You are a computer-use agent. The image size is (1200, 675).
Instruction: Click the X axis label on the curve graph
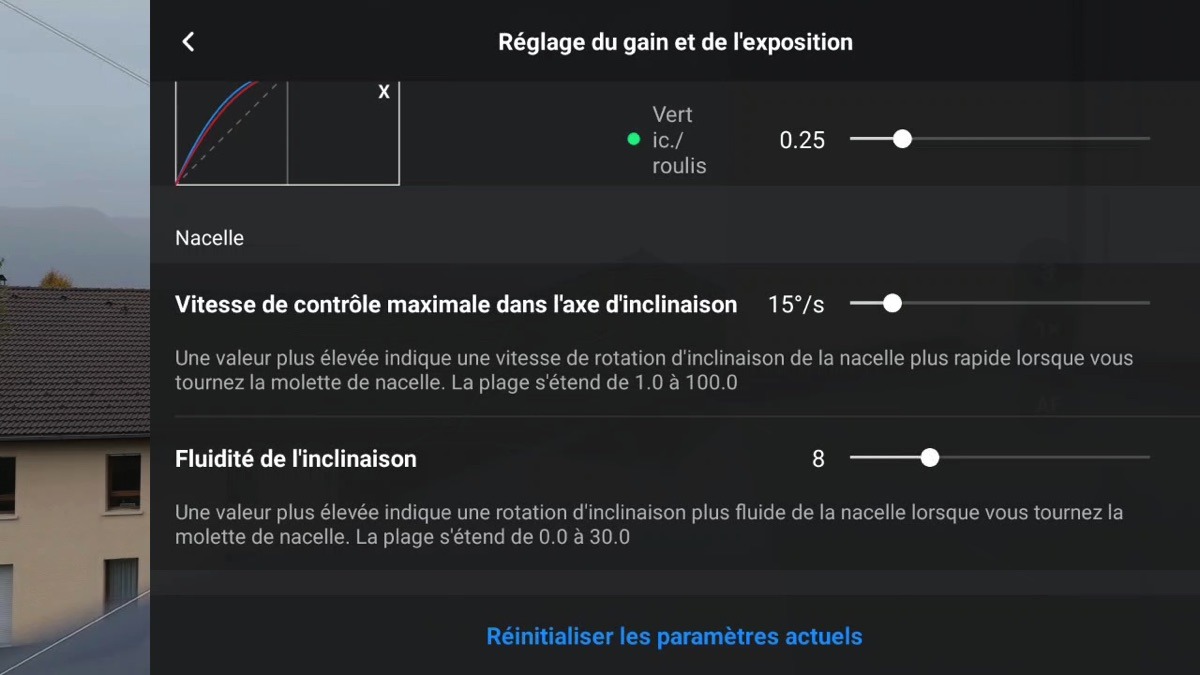[x=384, y=92]
